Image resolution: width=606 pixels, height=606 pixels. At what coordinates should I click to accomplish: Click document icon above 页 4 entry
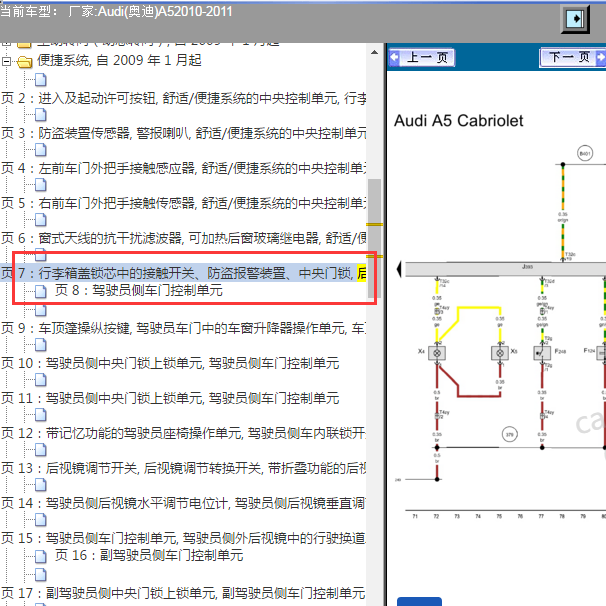(x=41, y=150)
